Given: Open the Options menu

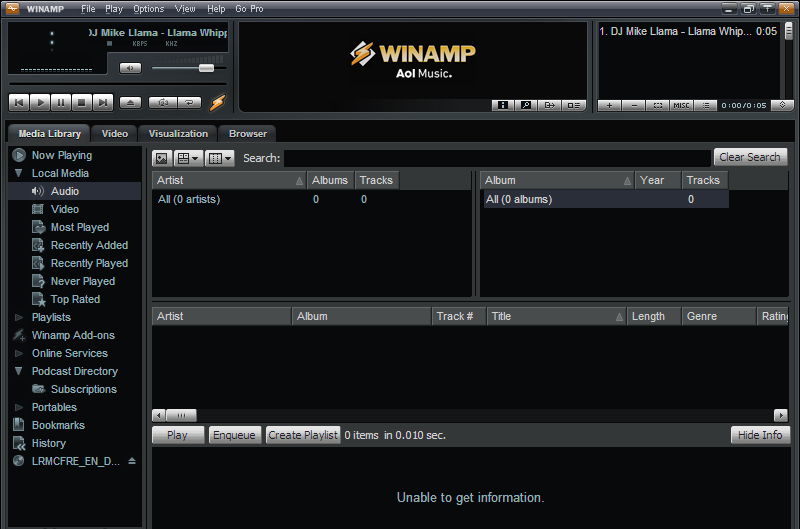Looking at the screenshot, I should pyautogui.click(x=148, y=9).
